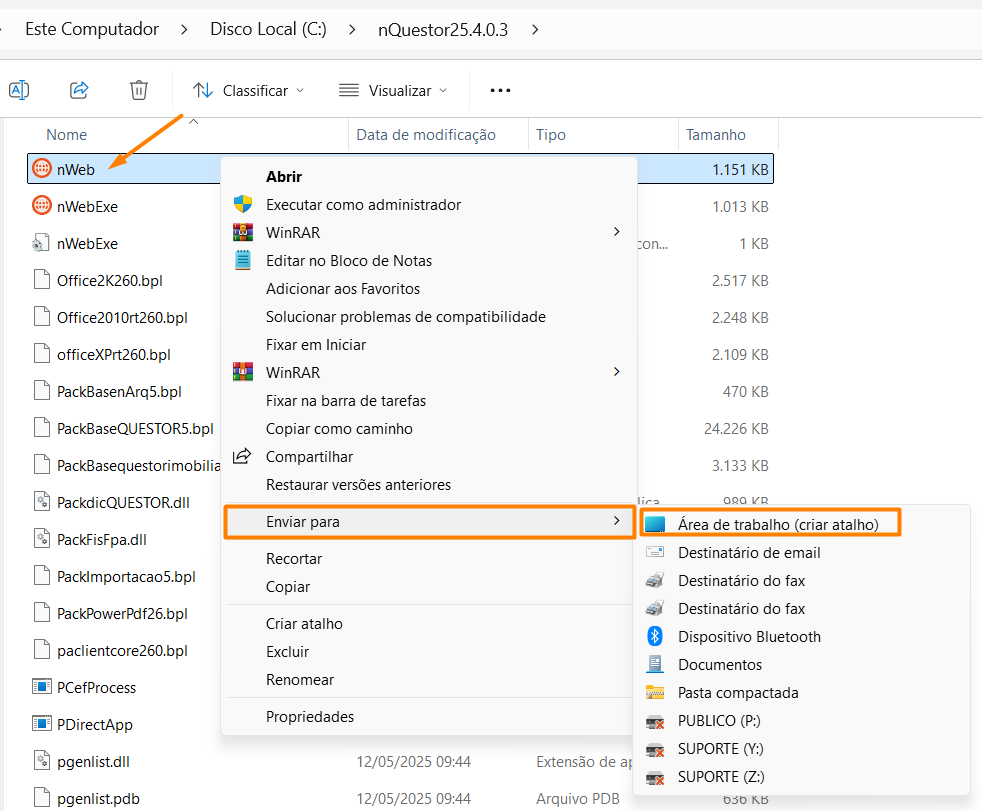This screenshot has width=982, height=811.
Task: Click the Nome column header
Action: tap(67, 134)
